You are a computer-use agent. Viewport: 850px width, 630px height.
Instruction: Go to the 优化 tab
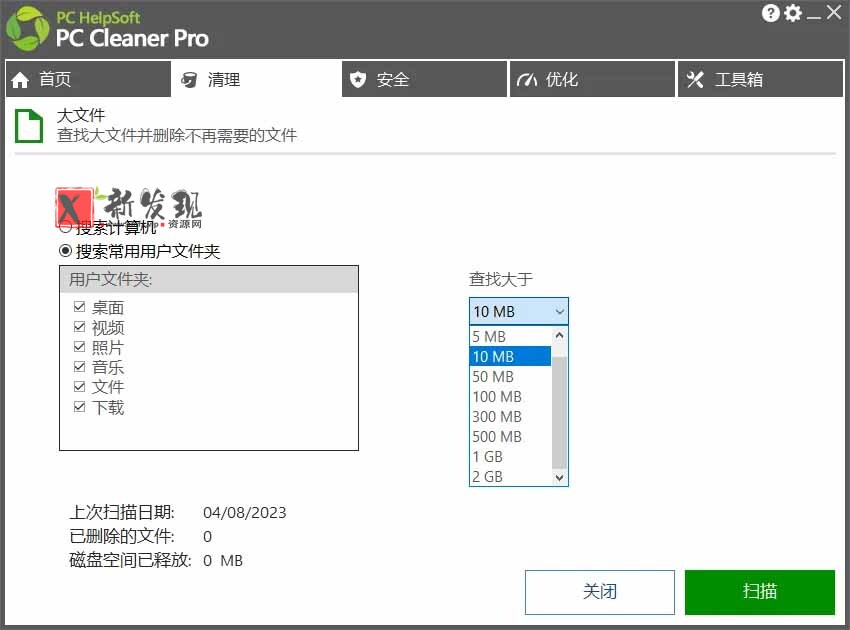(592, 79)
